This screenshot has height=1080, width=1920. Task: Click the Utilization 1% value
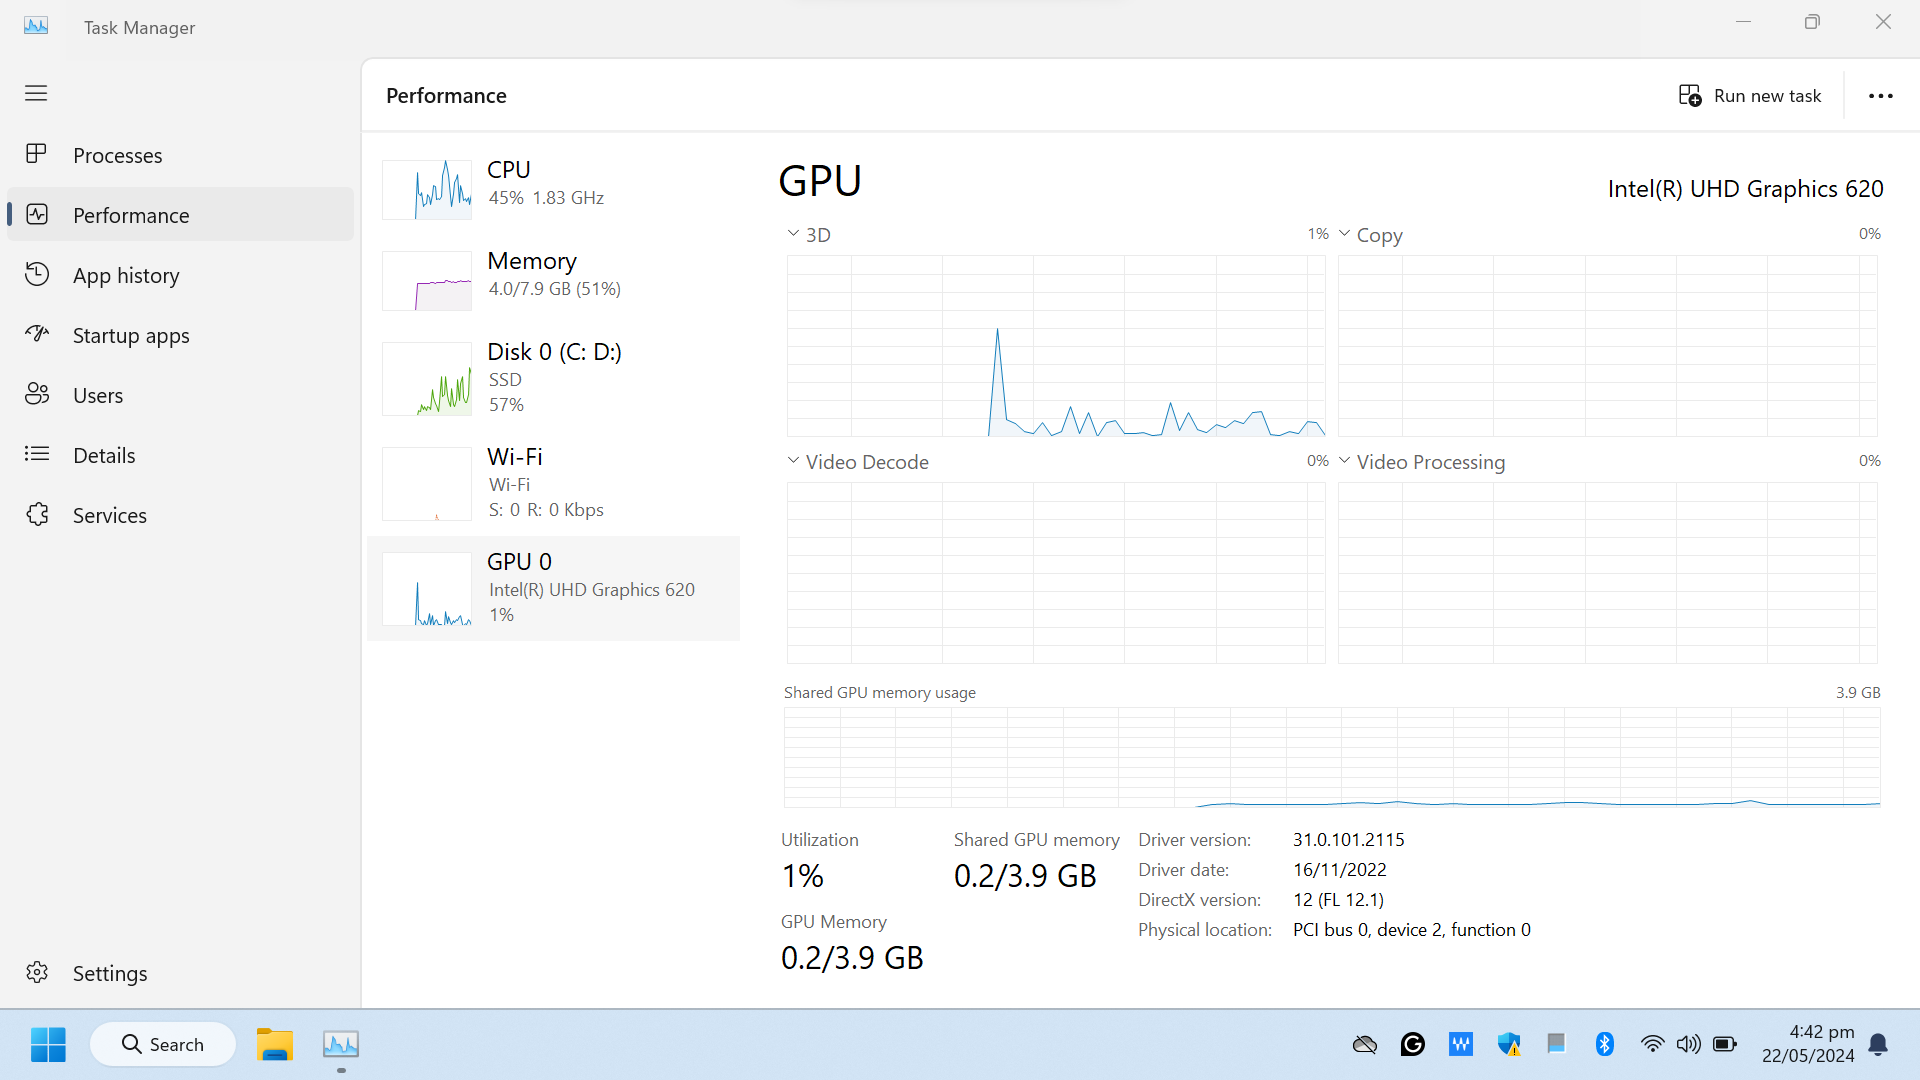pyautogui.click(x=803, y=876)
